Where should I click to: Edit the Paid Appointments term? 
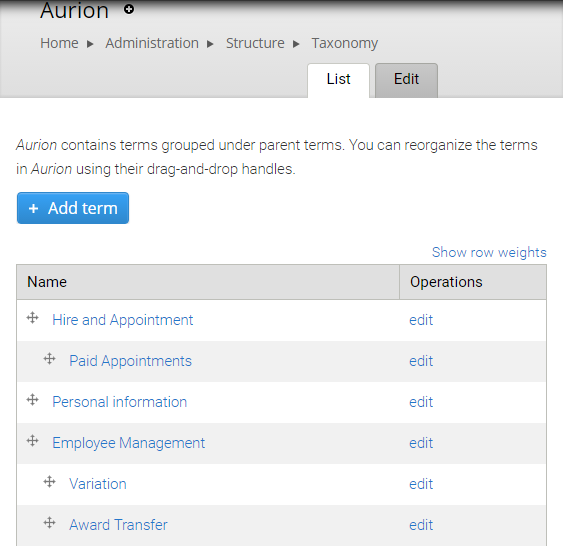coord(421,361)
